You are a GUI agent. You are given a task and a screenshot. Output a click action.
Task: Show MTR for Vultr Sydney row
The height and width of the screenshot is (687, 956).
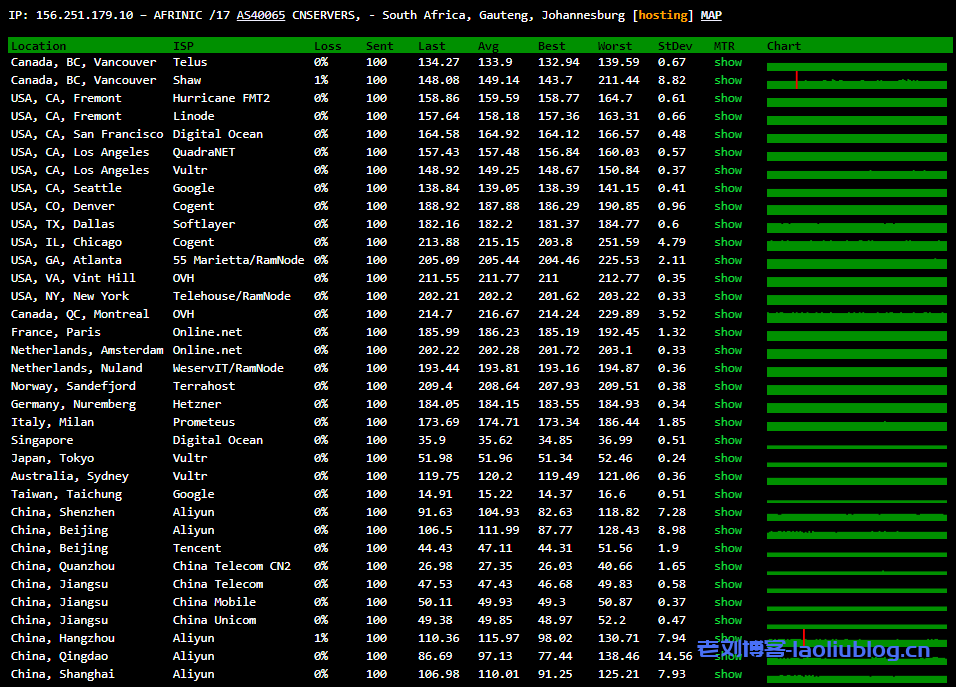(728, 476)
